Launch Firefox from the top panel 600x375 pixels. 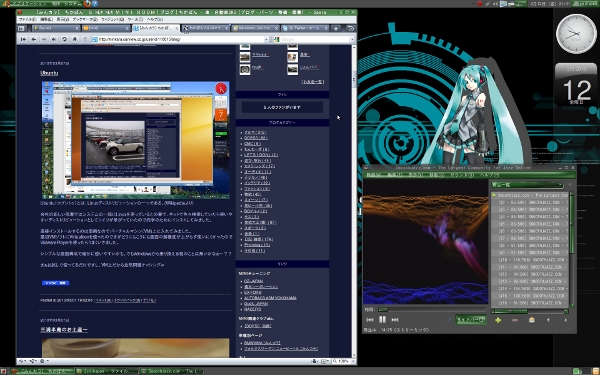coord(87,4)
